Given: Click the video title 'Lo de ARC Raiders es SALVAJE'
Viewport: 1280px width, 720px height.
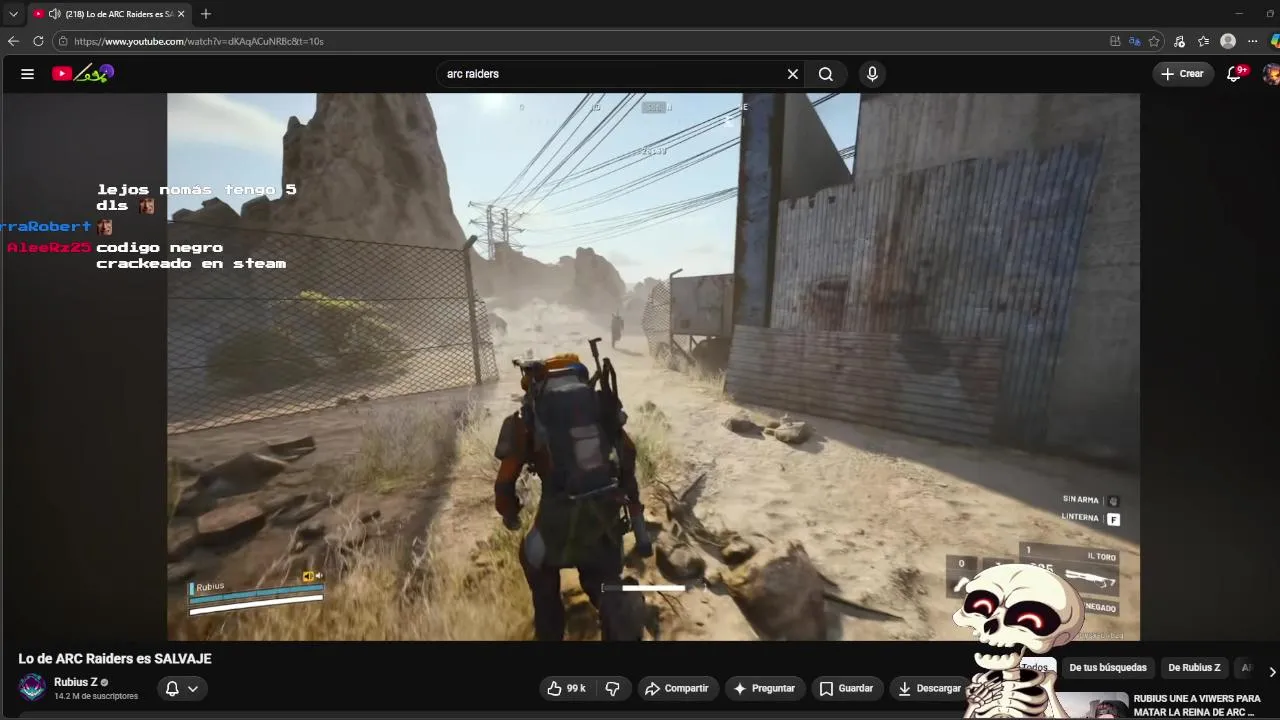Looking at the screenshot, I should coord(115,659).
